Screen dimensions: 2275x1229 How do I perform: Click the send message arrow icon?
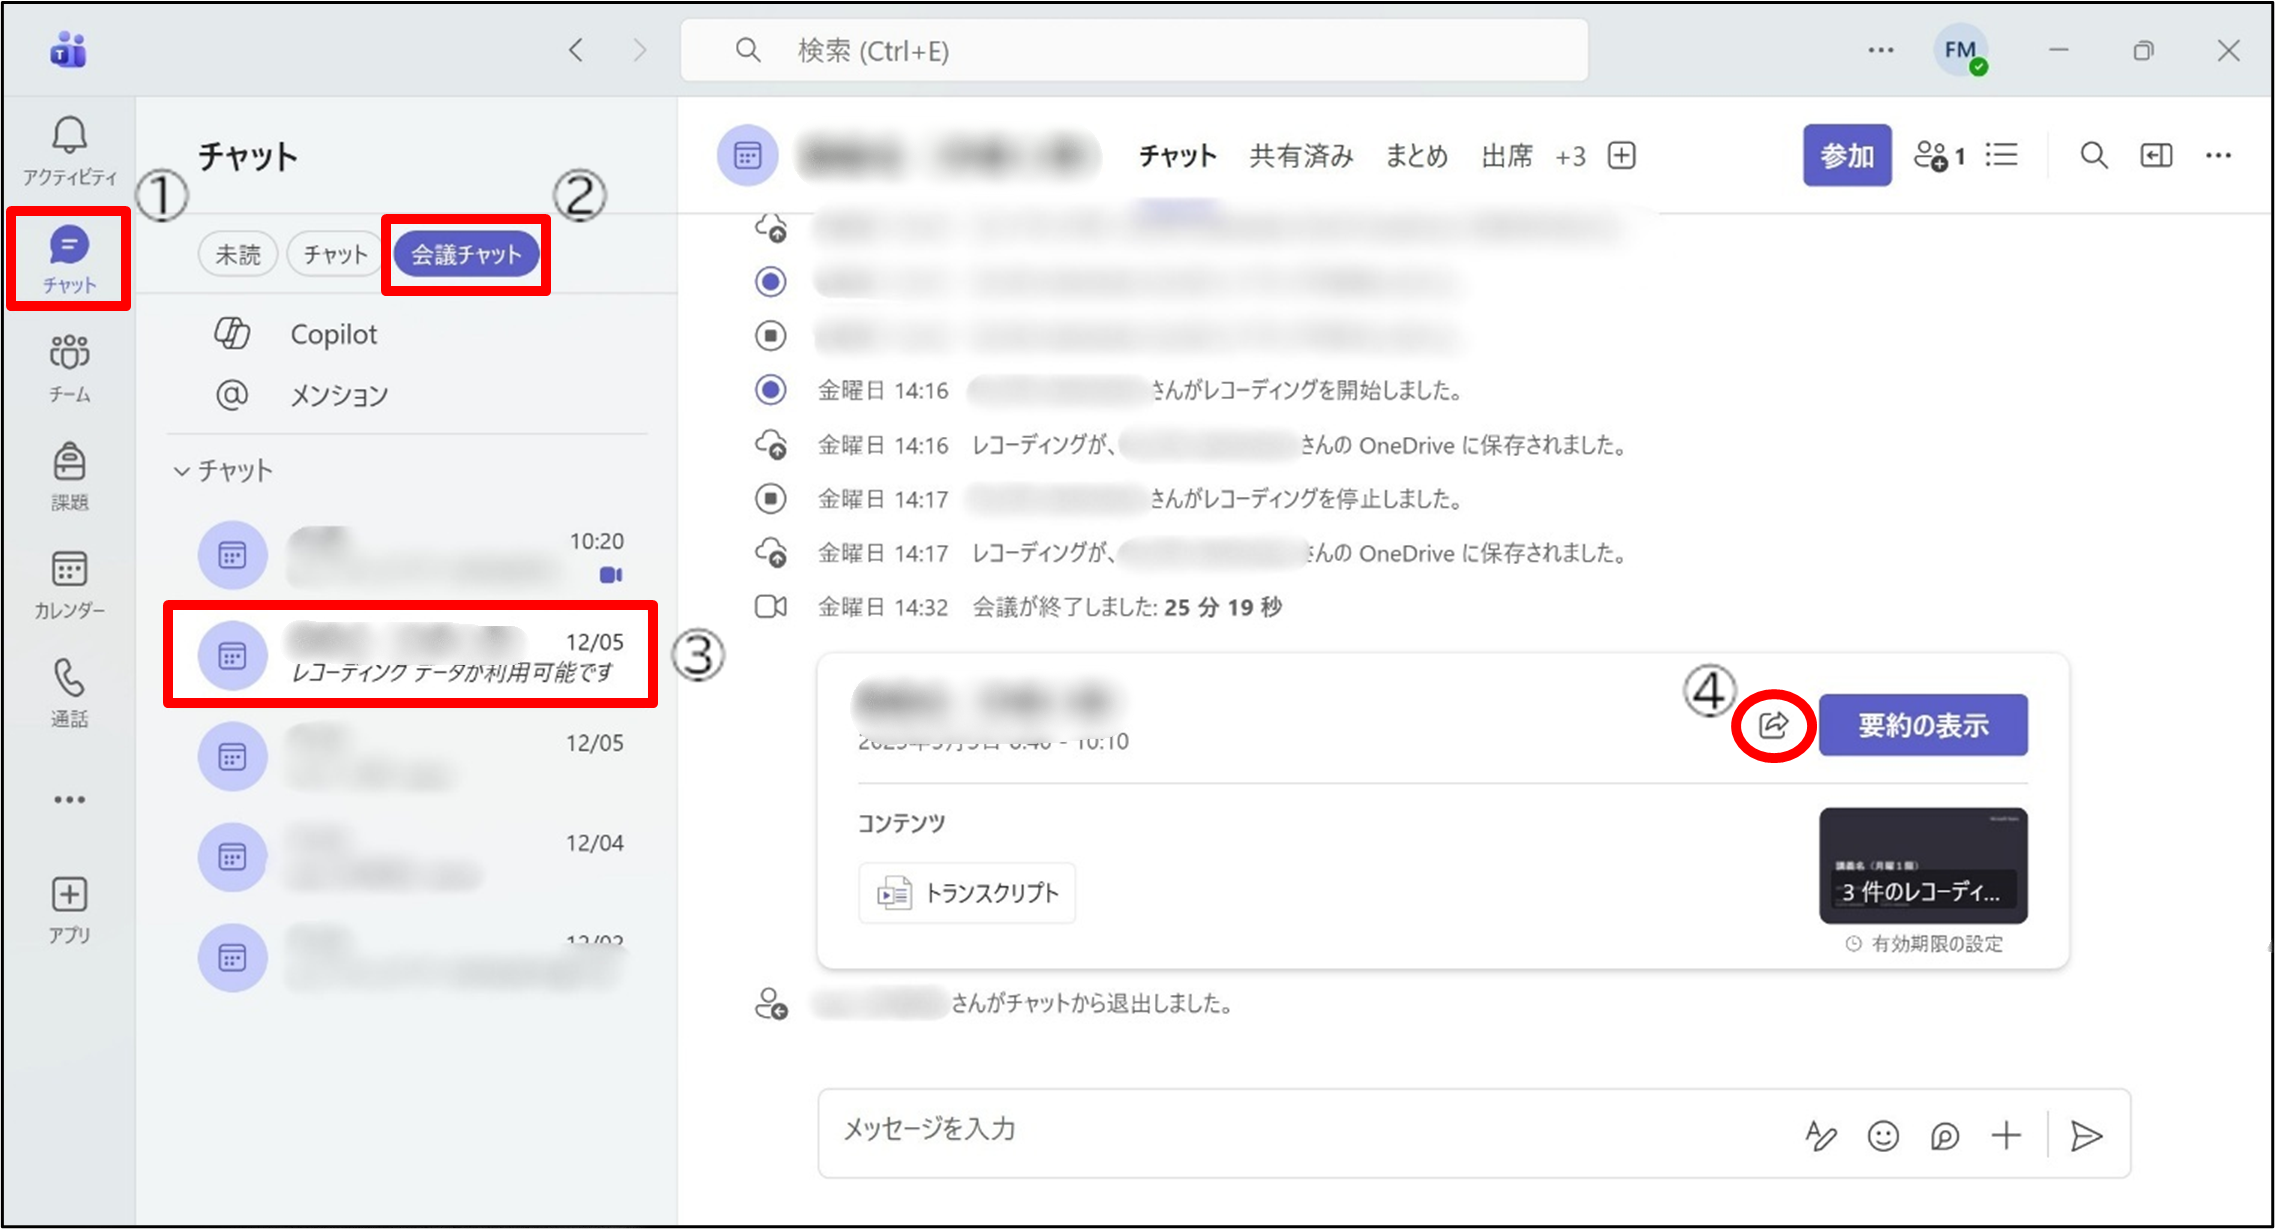tap(2086, 1136)
